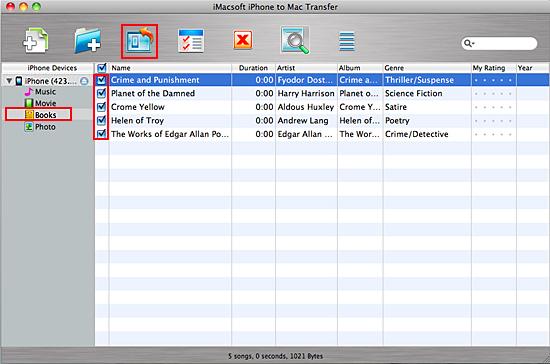Sort by the Album column header

[x=360, y=68]
